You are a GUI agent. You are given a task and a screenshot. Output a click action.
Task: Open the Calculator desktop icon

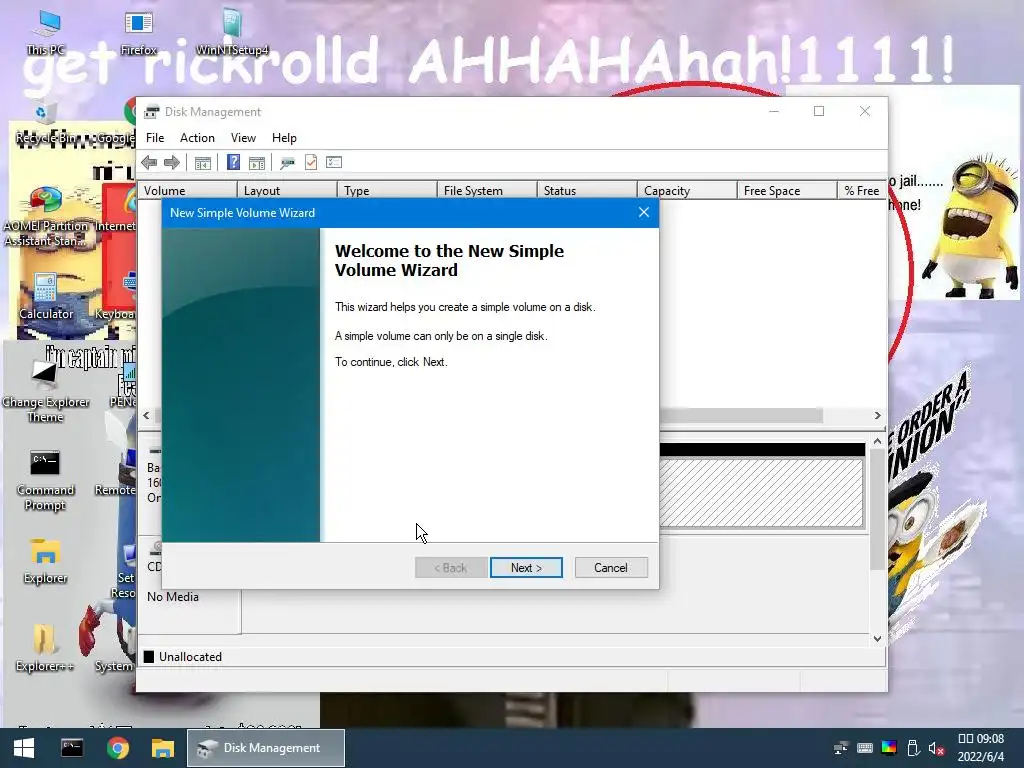[x=46, y=297]
